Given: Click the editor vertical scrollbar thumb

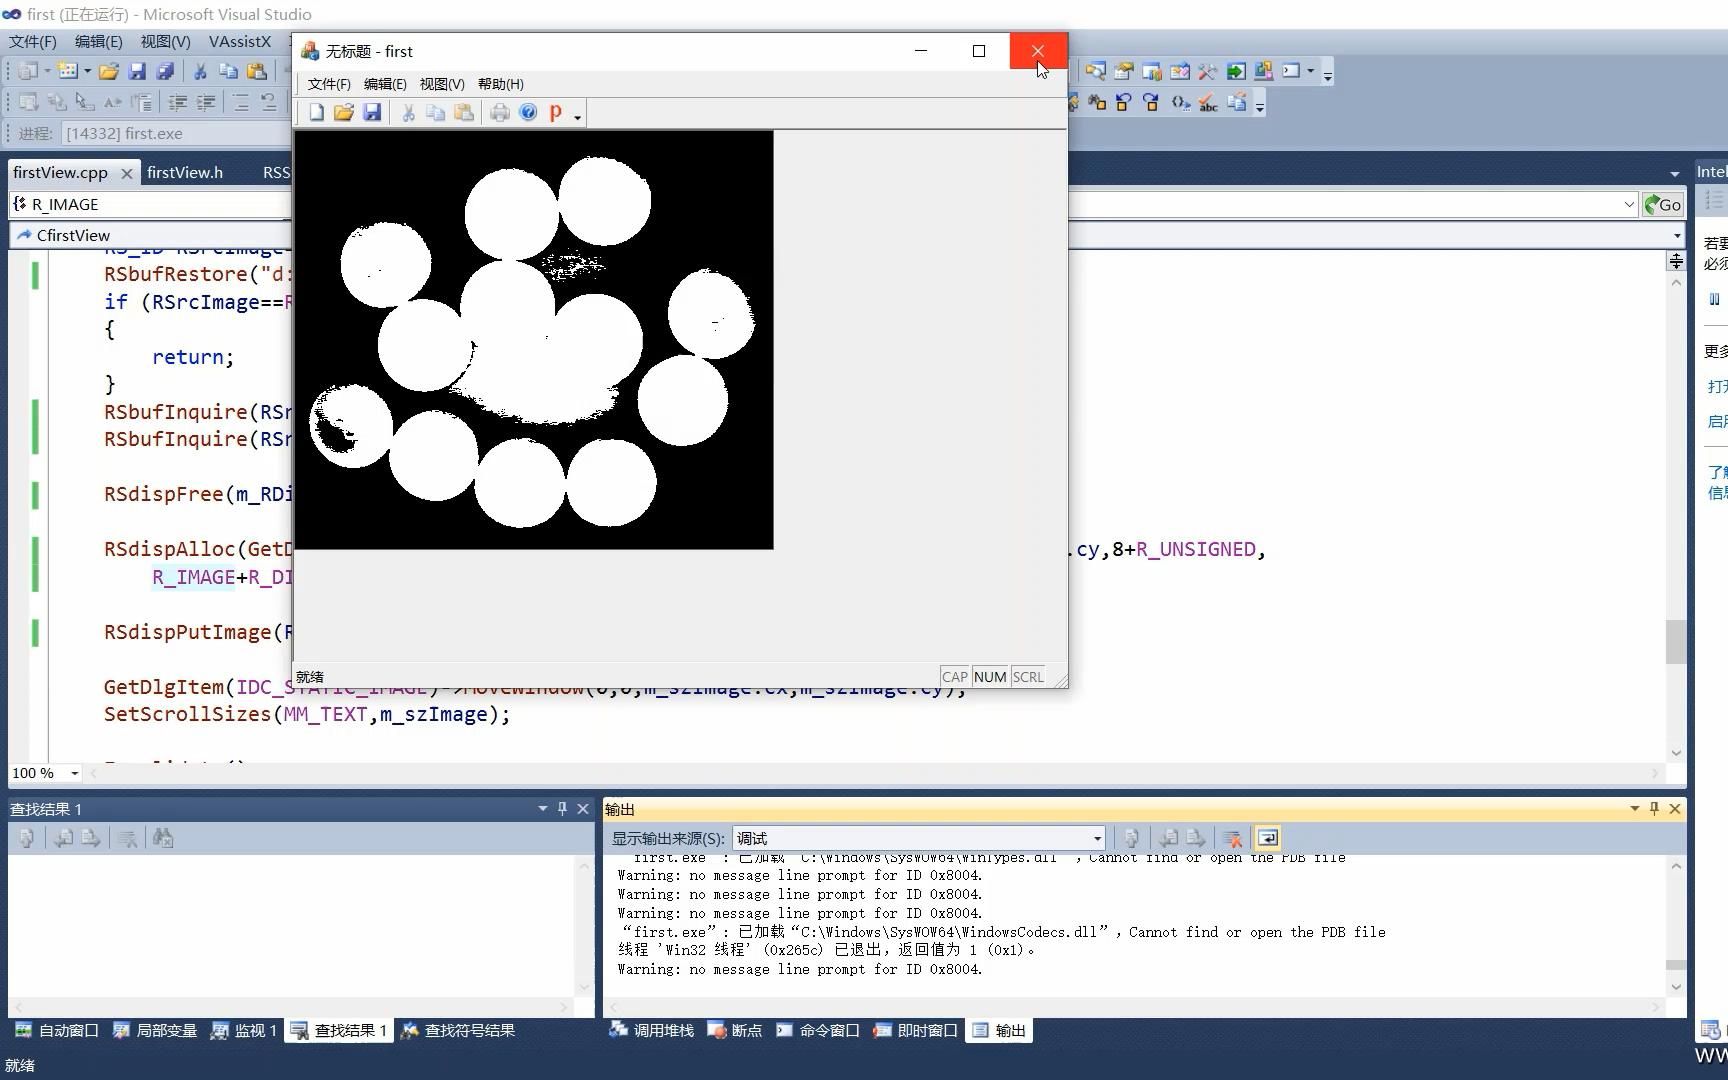Looking at the screenshot, I should [x=1676, y=641].
